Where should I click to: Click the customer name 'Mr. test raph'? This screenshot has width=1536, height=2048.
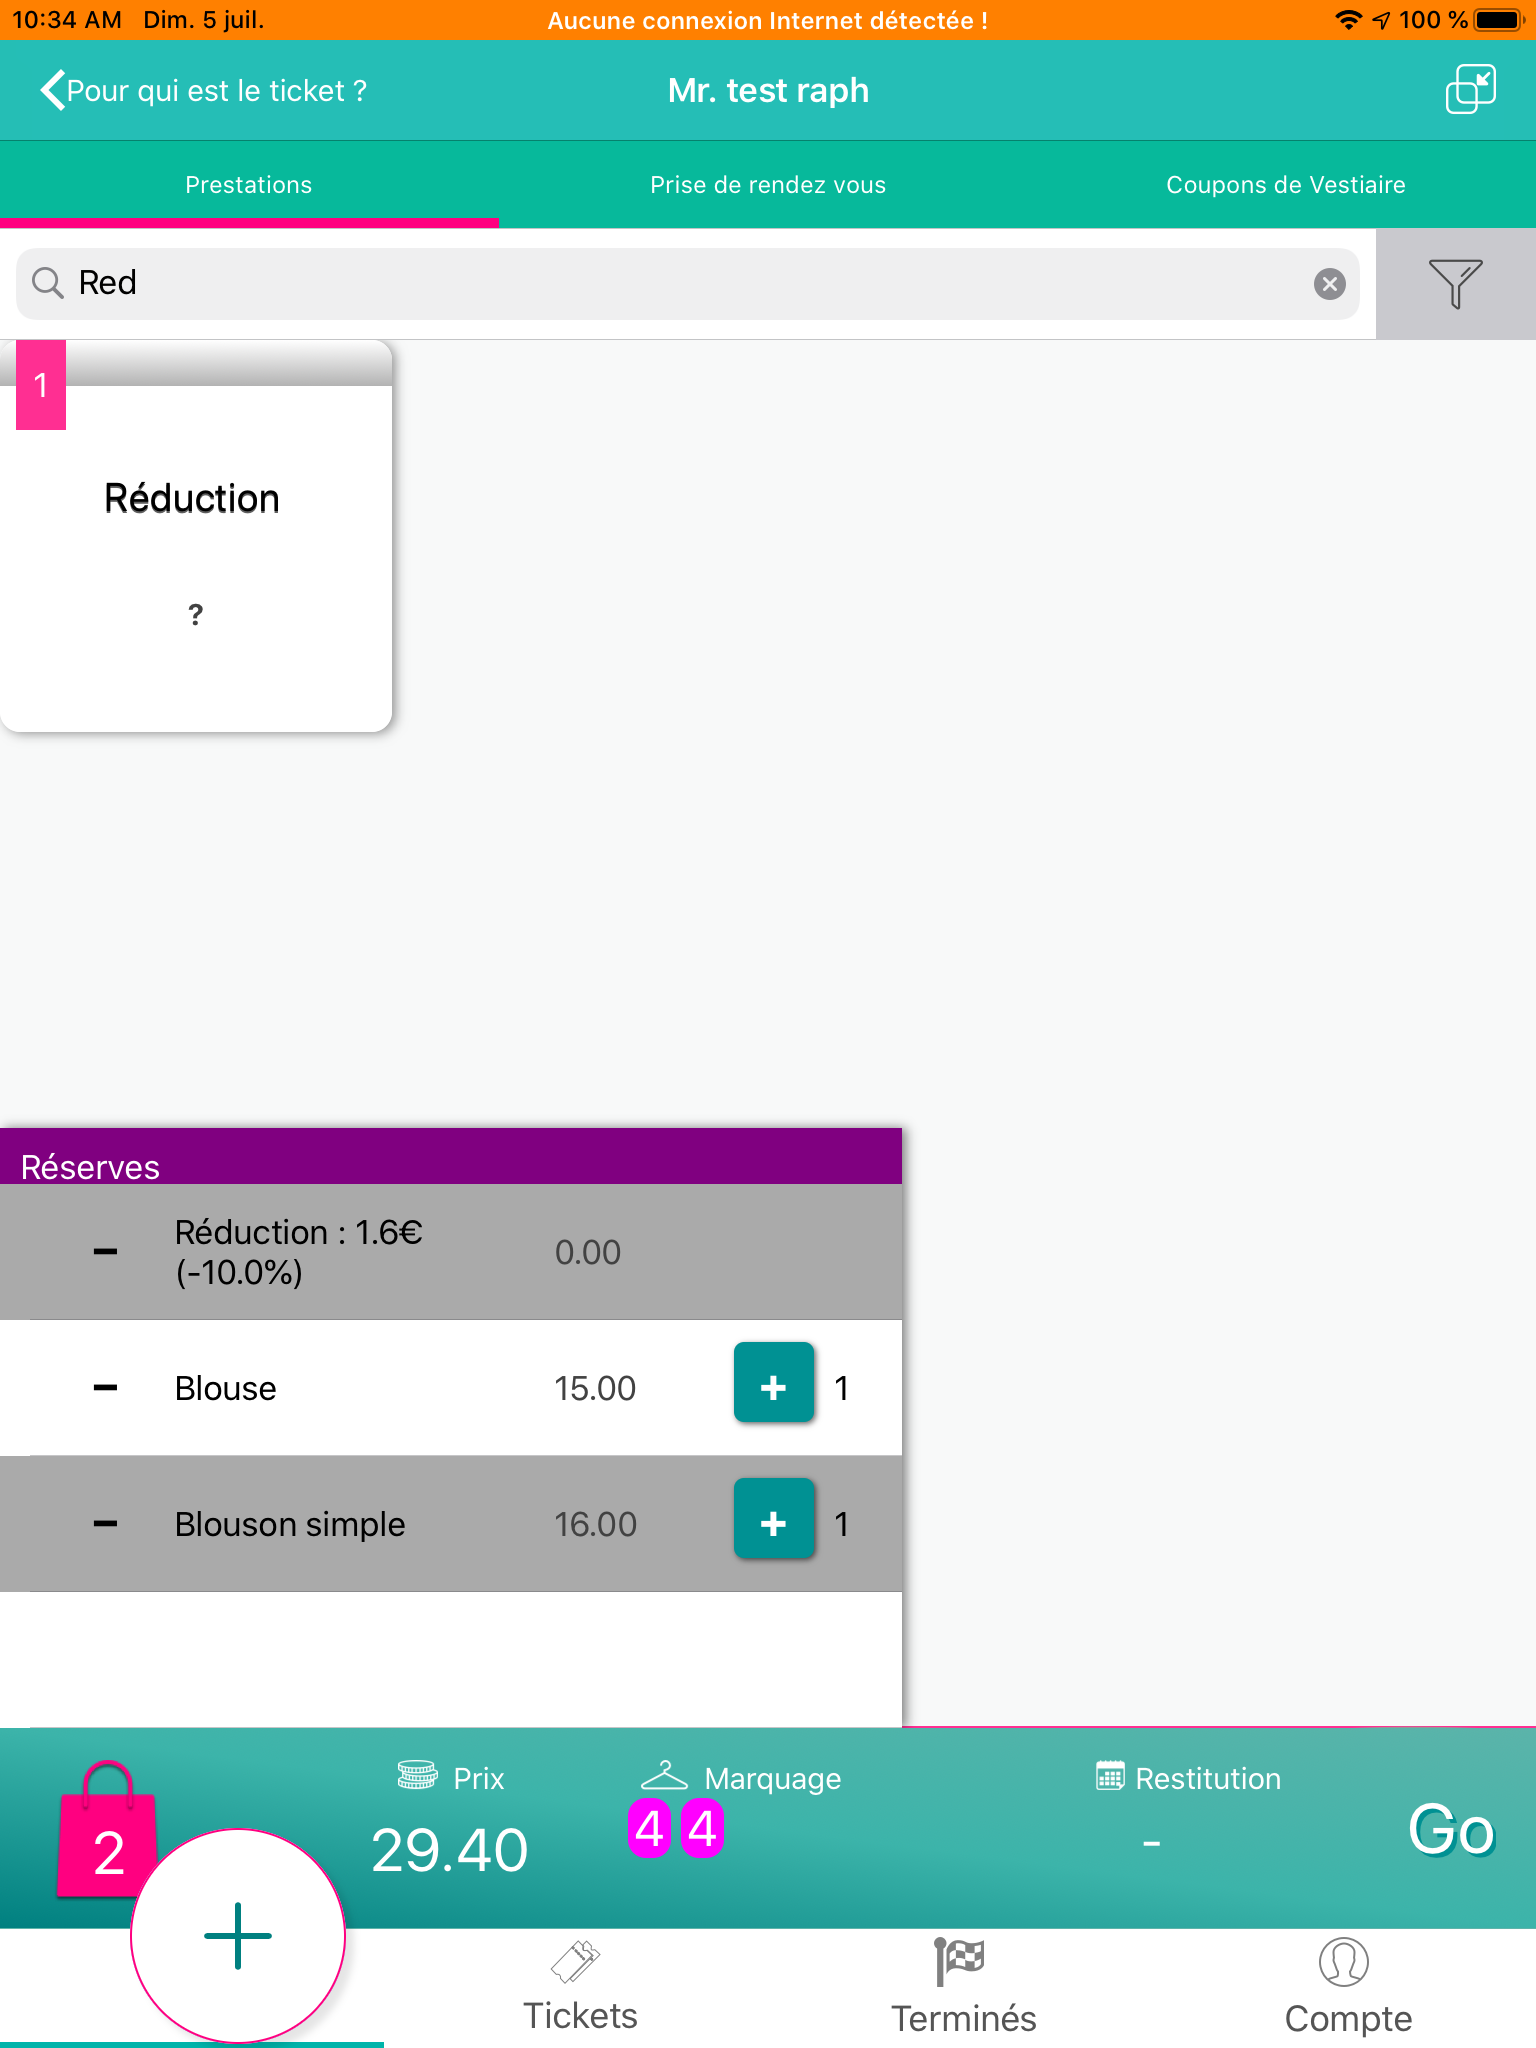[768, 90]
